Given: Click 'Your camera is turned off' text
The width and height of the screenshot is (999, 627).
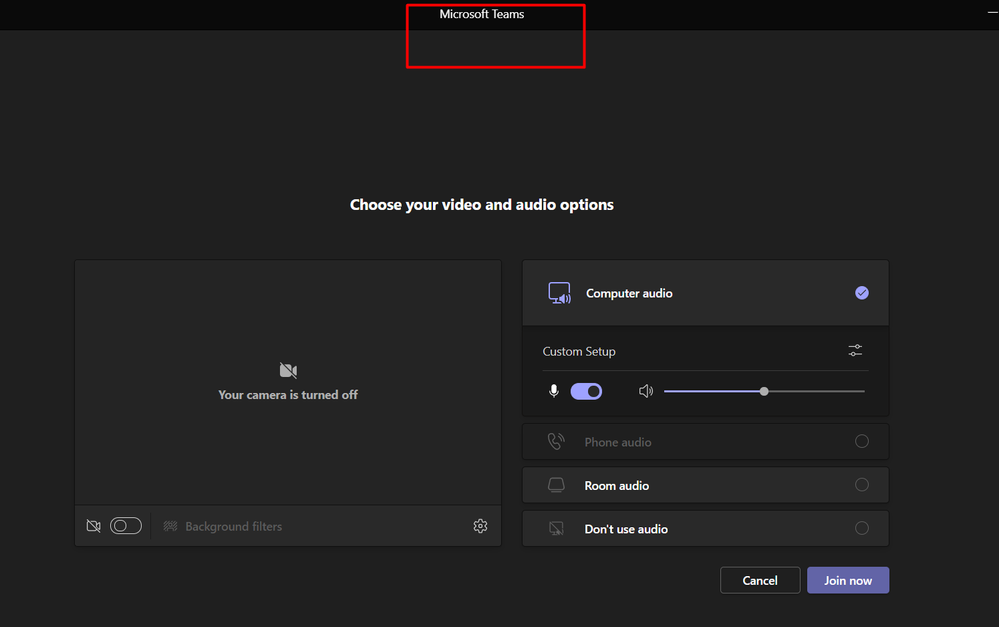Looking at the screenshot, I should coord(288,395).
